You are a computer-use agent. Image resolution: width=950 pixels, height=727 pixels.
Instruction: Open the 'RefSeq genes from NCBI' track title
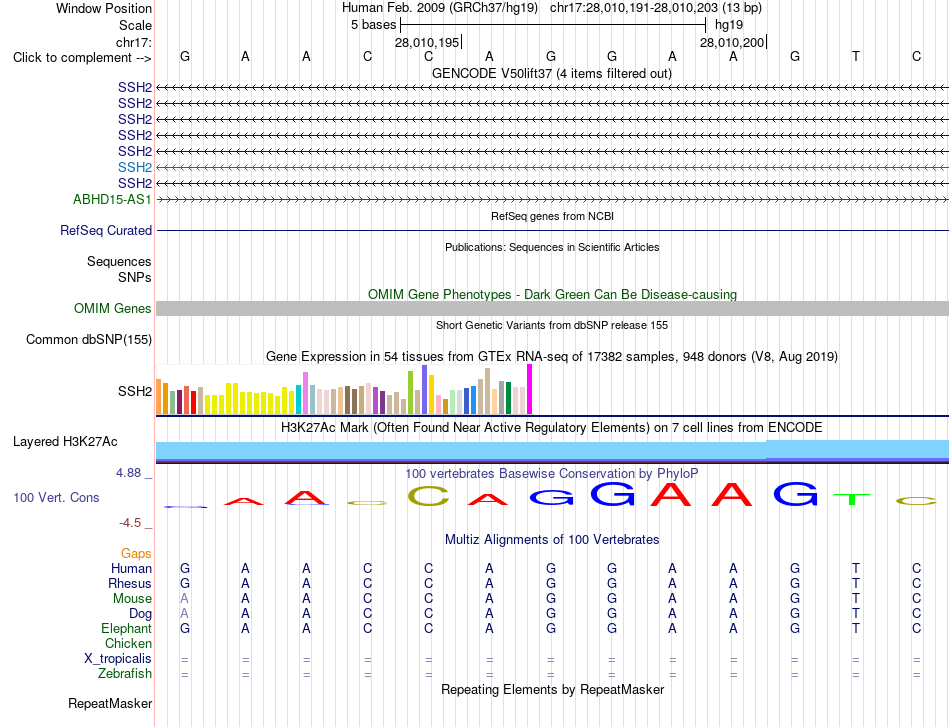[552, 216]
